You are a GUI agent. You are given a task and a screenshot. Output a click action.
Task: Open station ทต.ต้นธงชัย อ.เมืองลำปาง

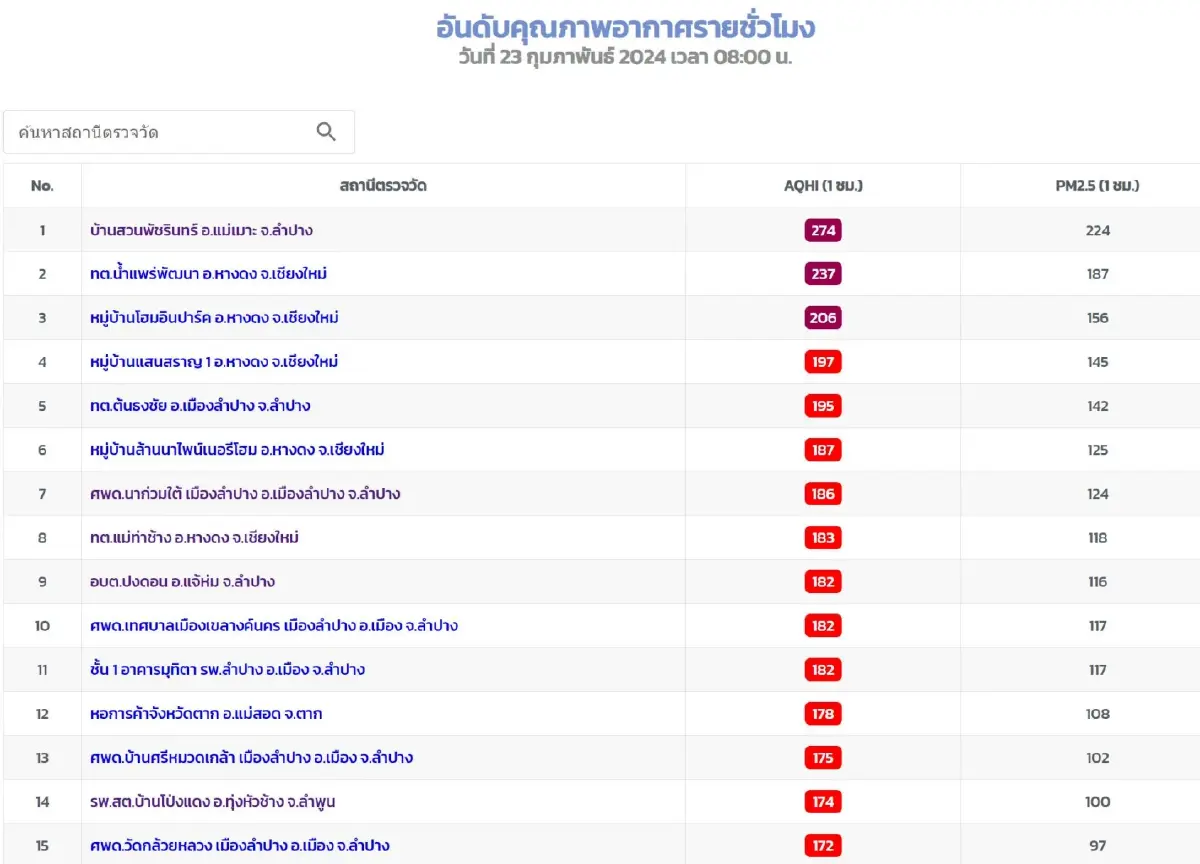(200, 406)
